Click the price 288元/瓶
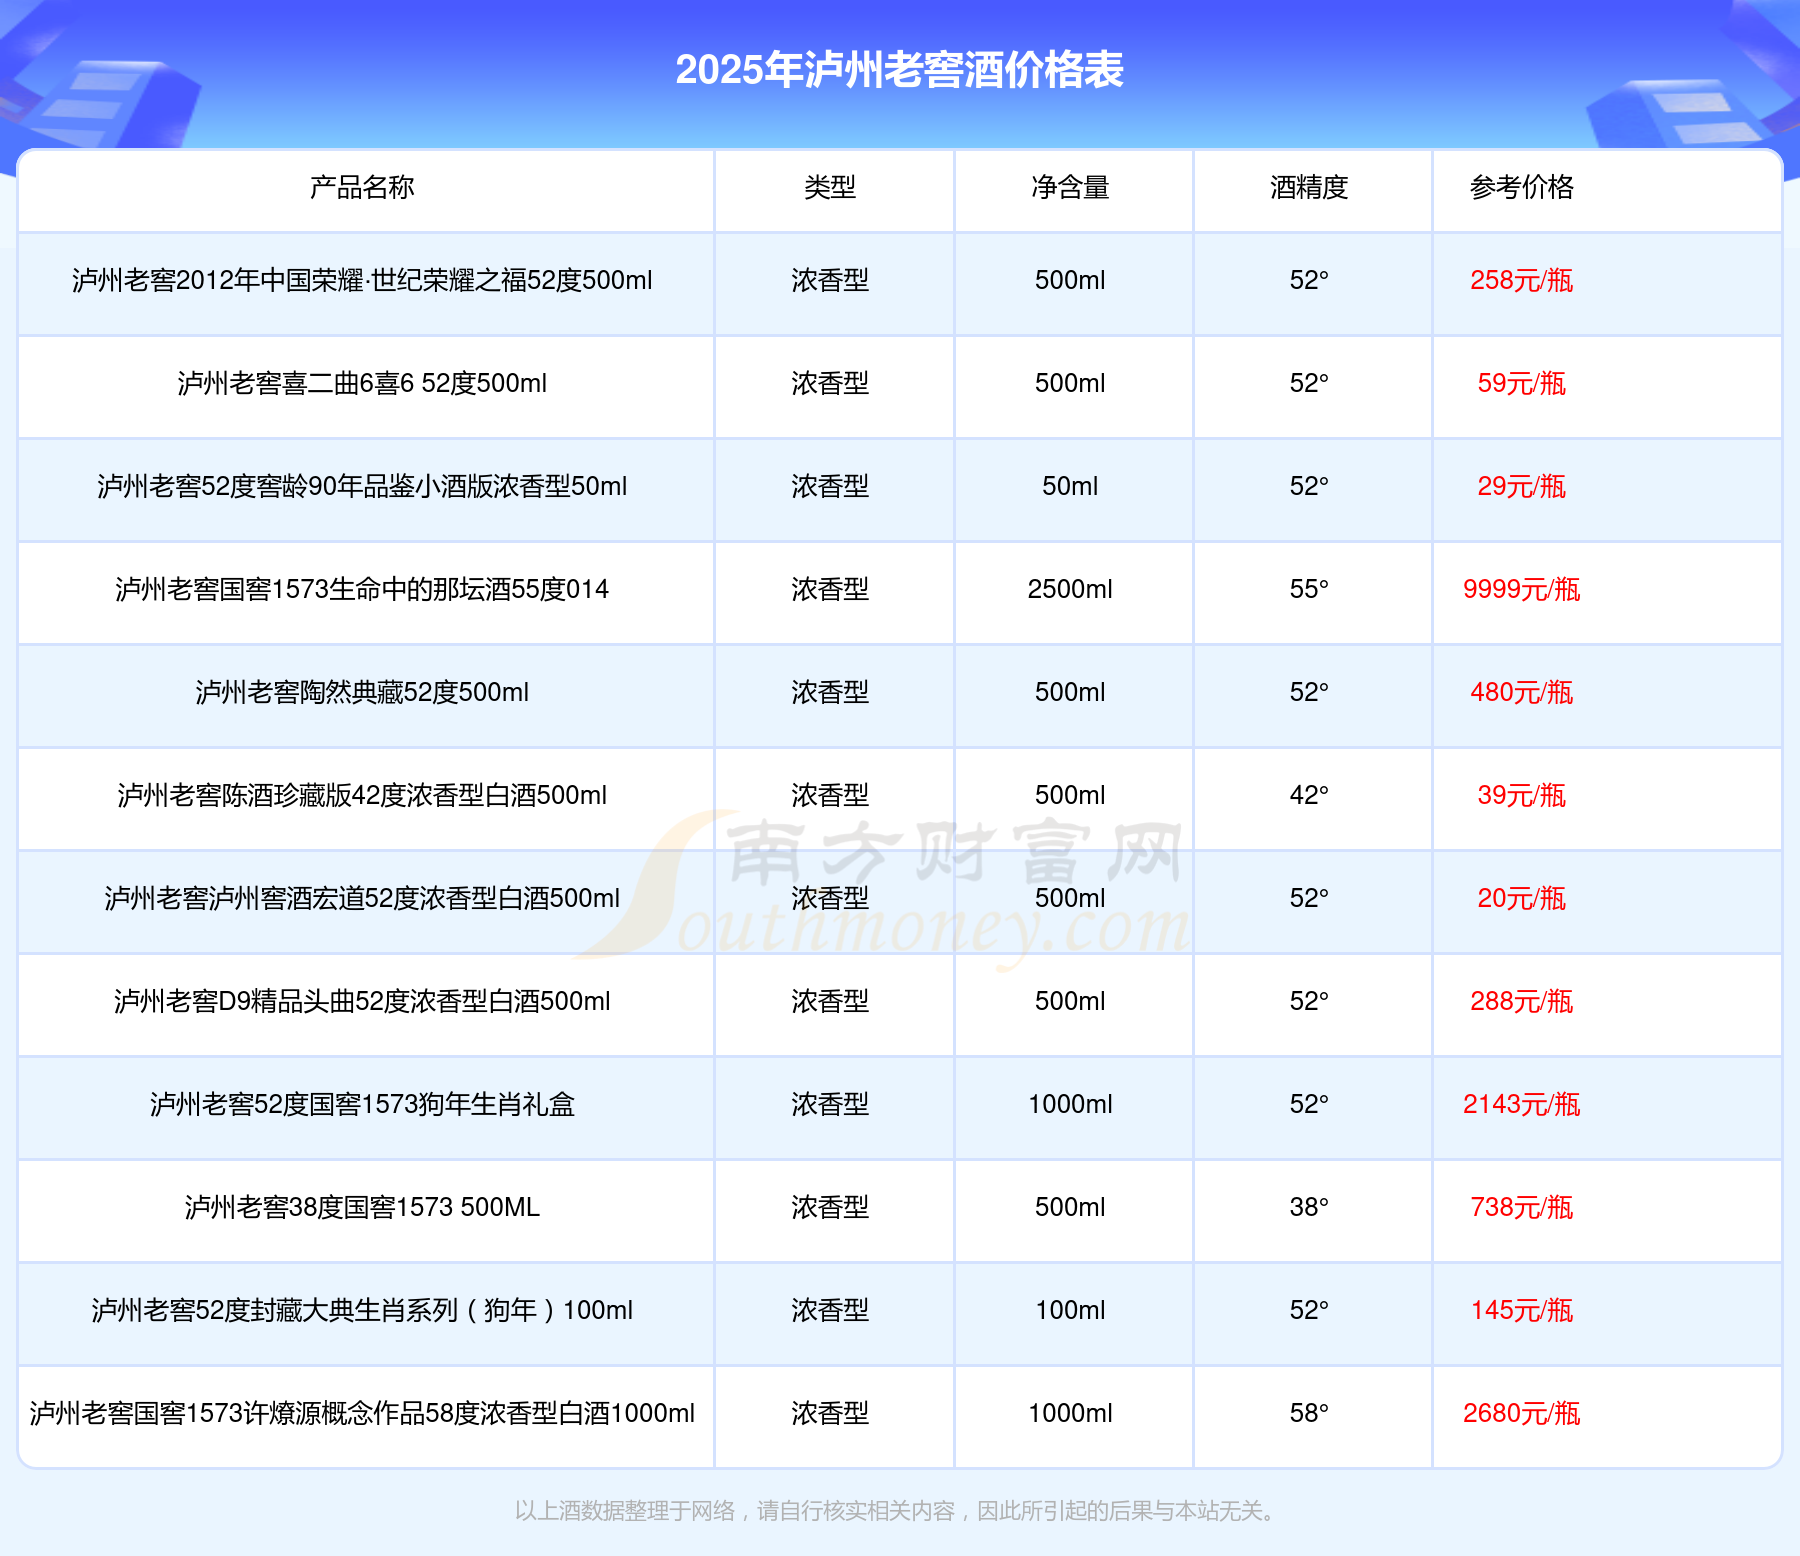This screenshot has width=1800, height=1556. pyautogui.click(x=1522, y=1001)
